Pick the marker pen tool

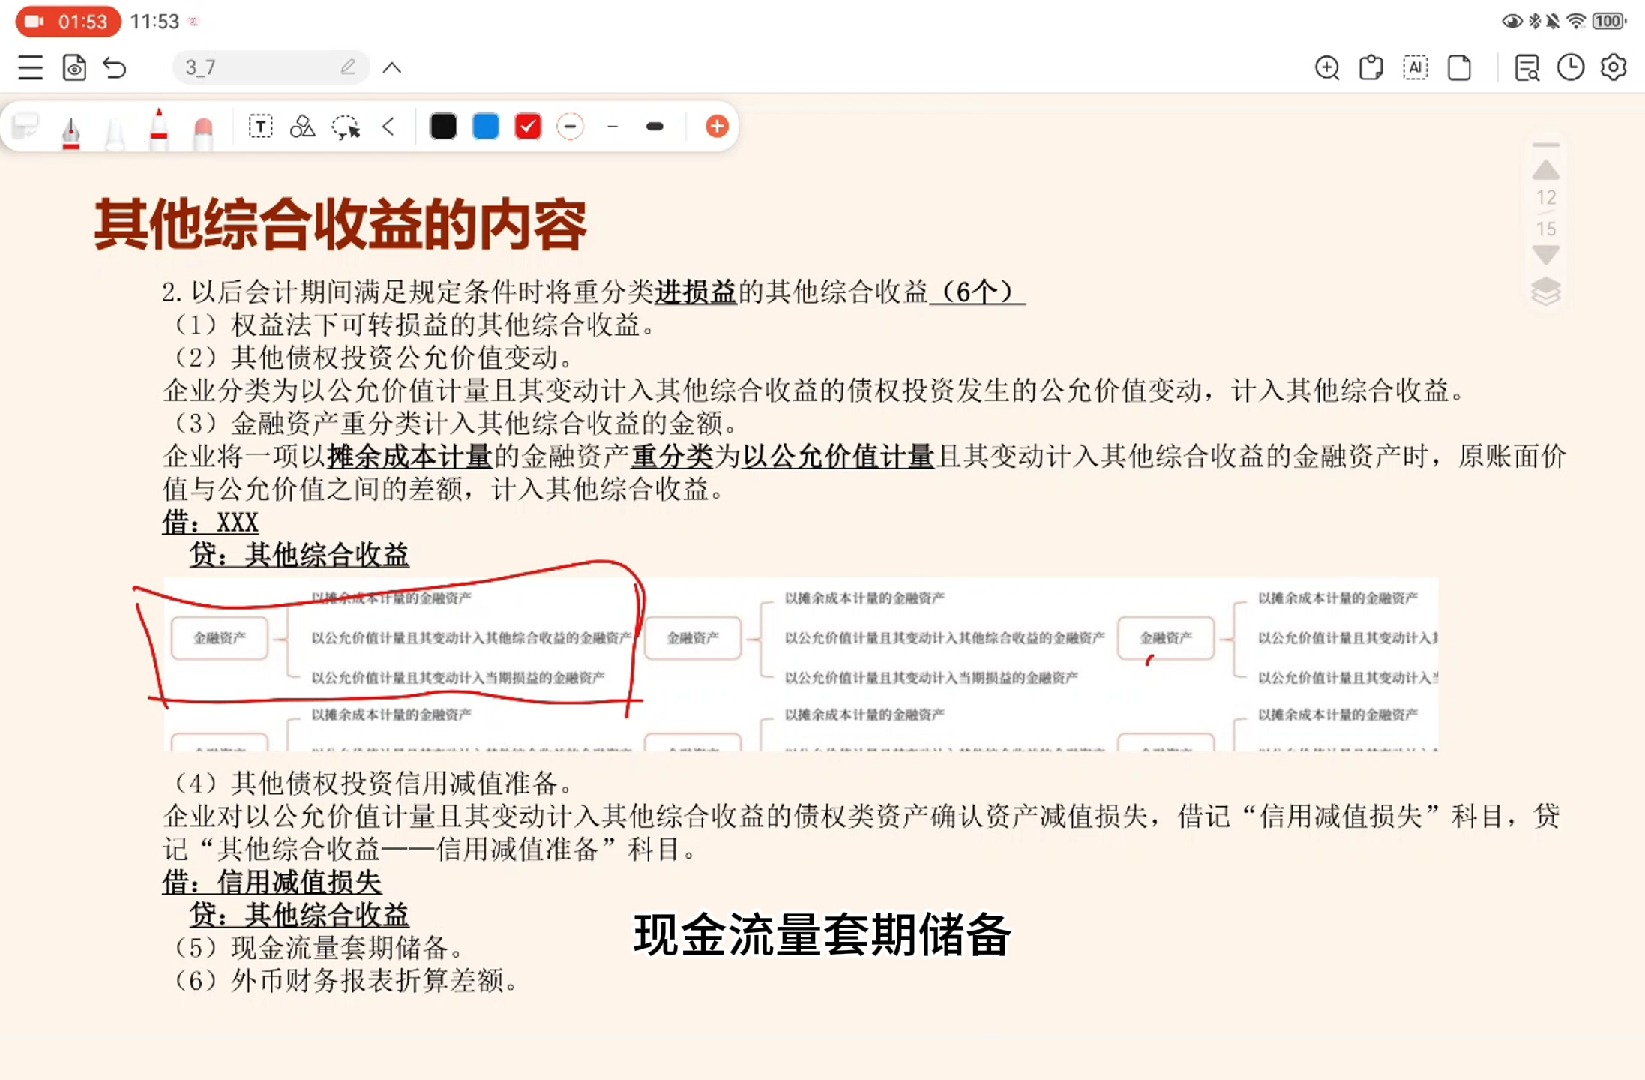tap(160, 126)
